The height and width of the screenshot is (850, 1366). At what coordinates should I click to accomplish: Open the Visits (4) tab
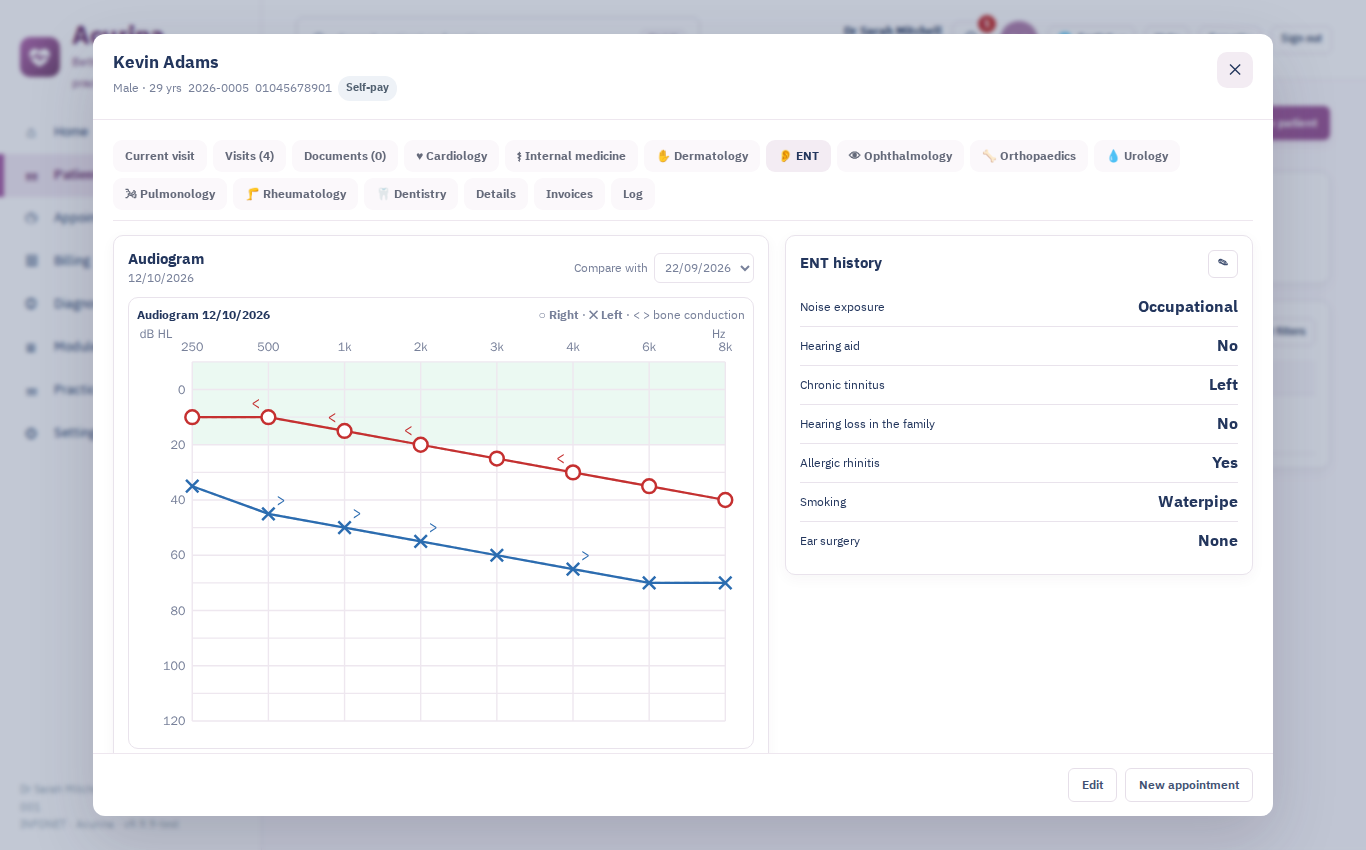pos(249,156)
